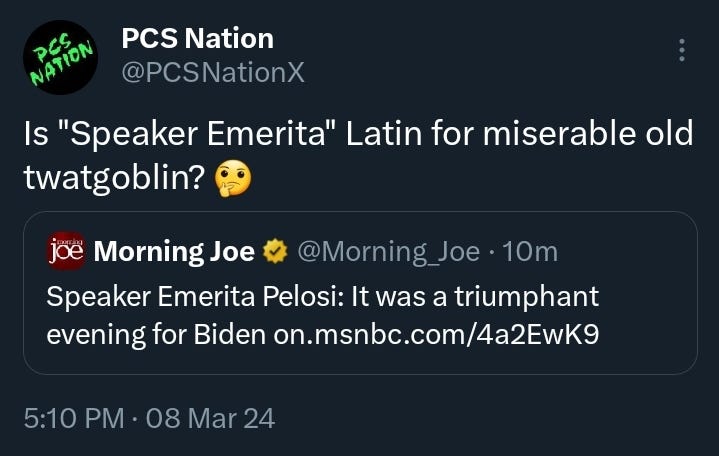719x456 pixels.
Task: Click the thinking face emoji
Action: click(x=233, y=178)
